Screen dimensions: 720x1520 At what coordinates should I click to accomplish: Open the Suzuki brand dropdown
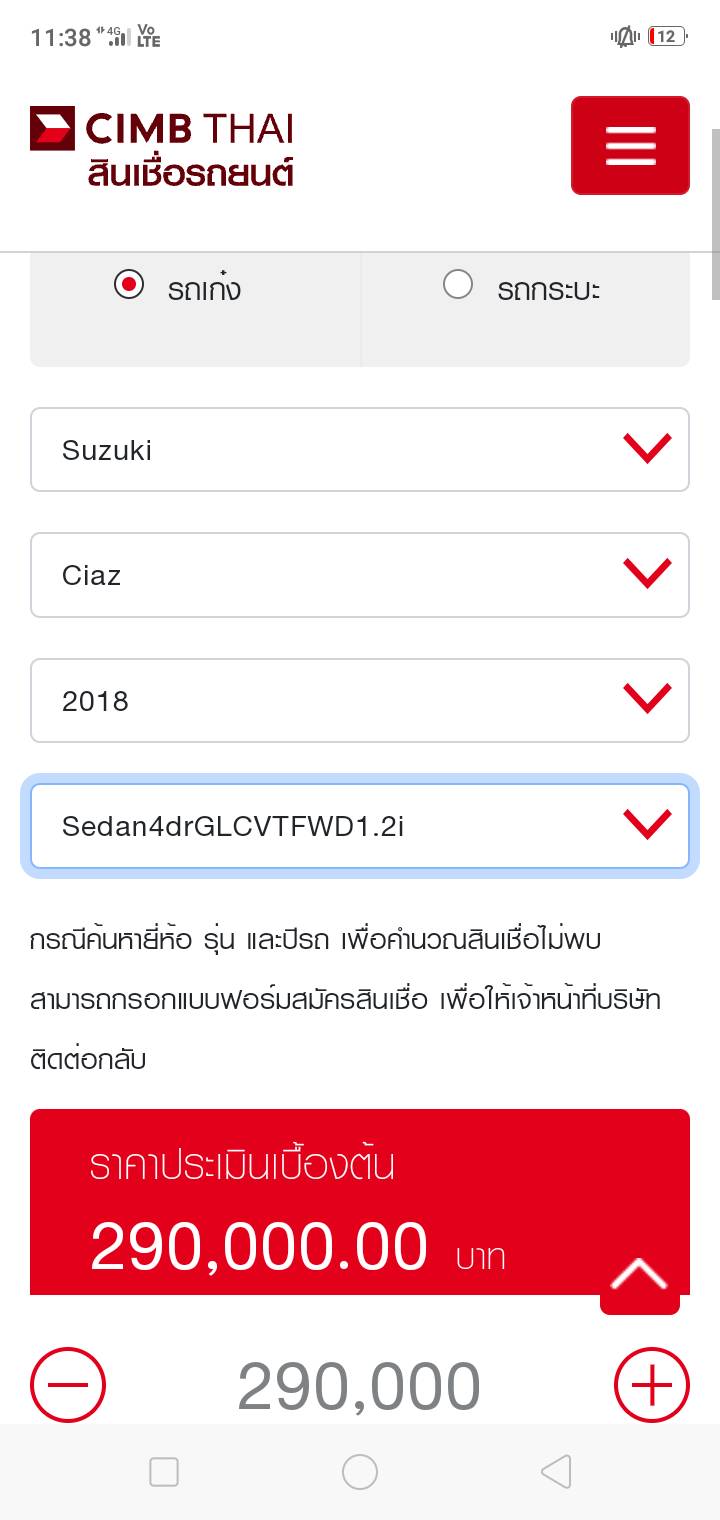click(x=360, y=450)
